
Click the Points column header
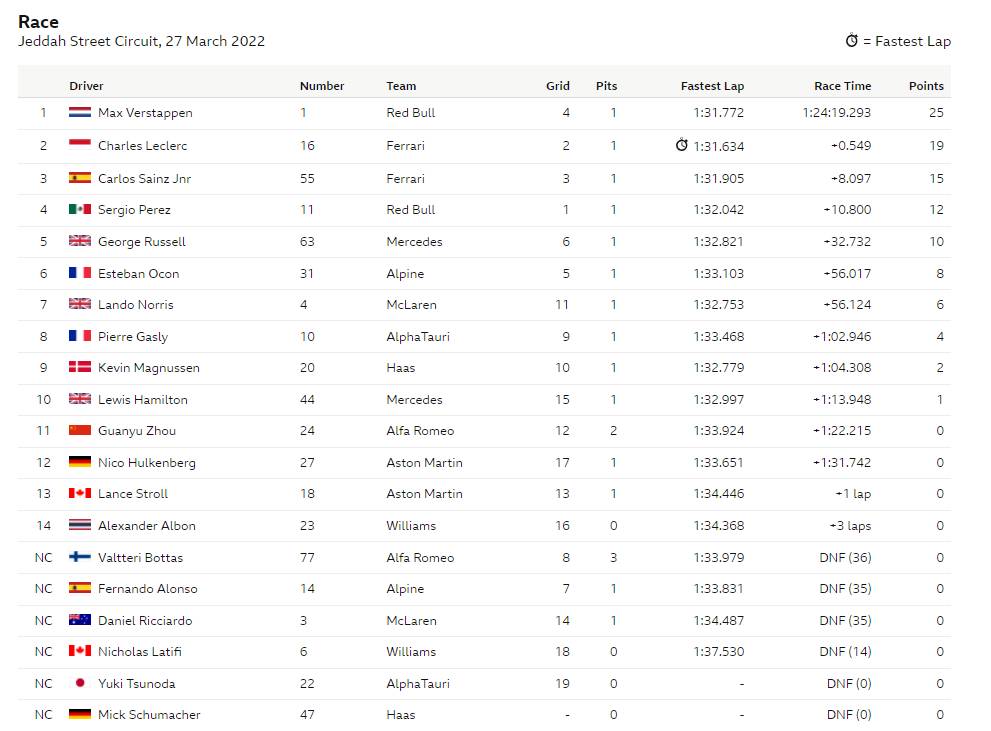coord(926,86)
